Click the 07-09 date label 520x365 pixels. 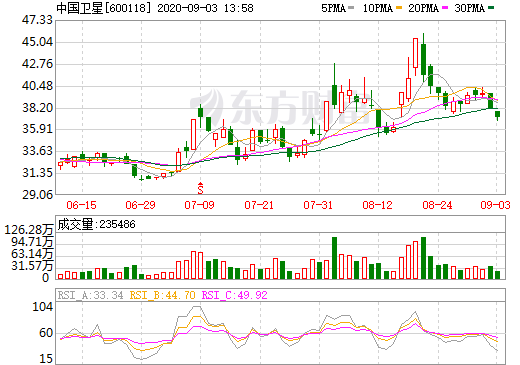coord(199,205)
